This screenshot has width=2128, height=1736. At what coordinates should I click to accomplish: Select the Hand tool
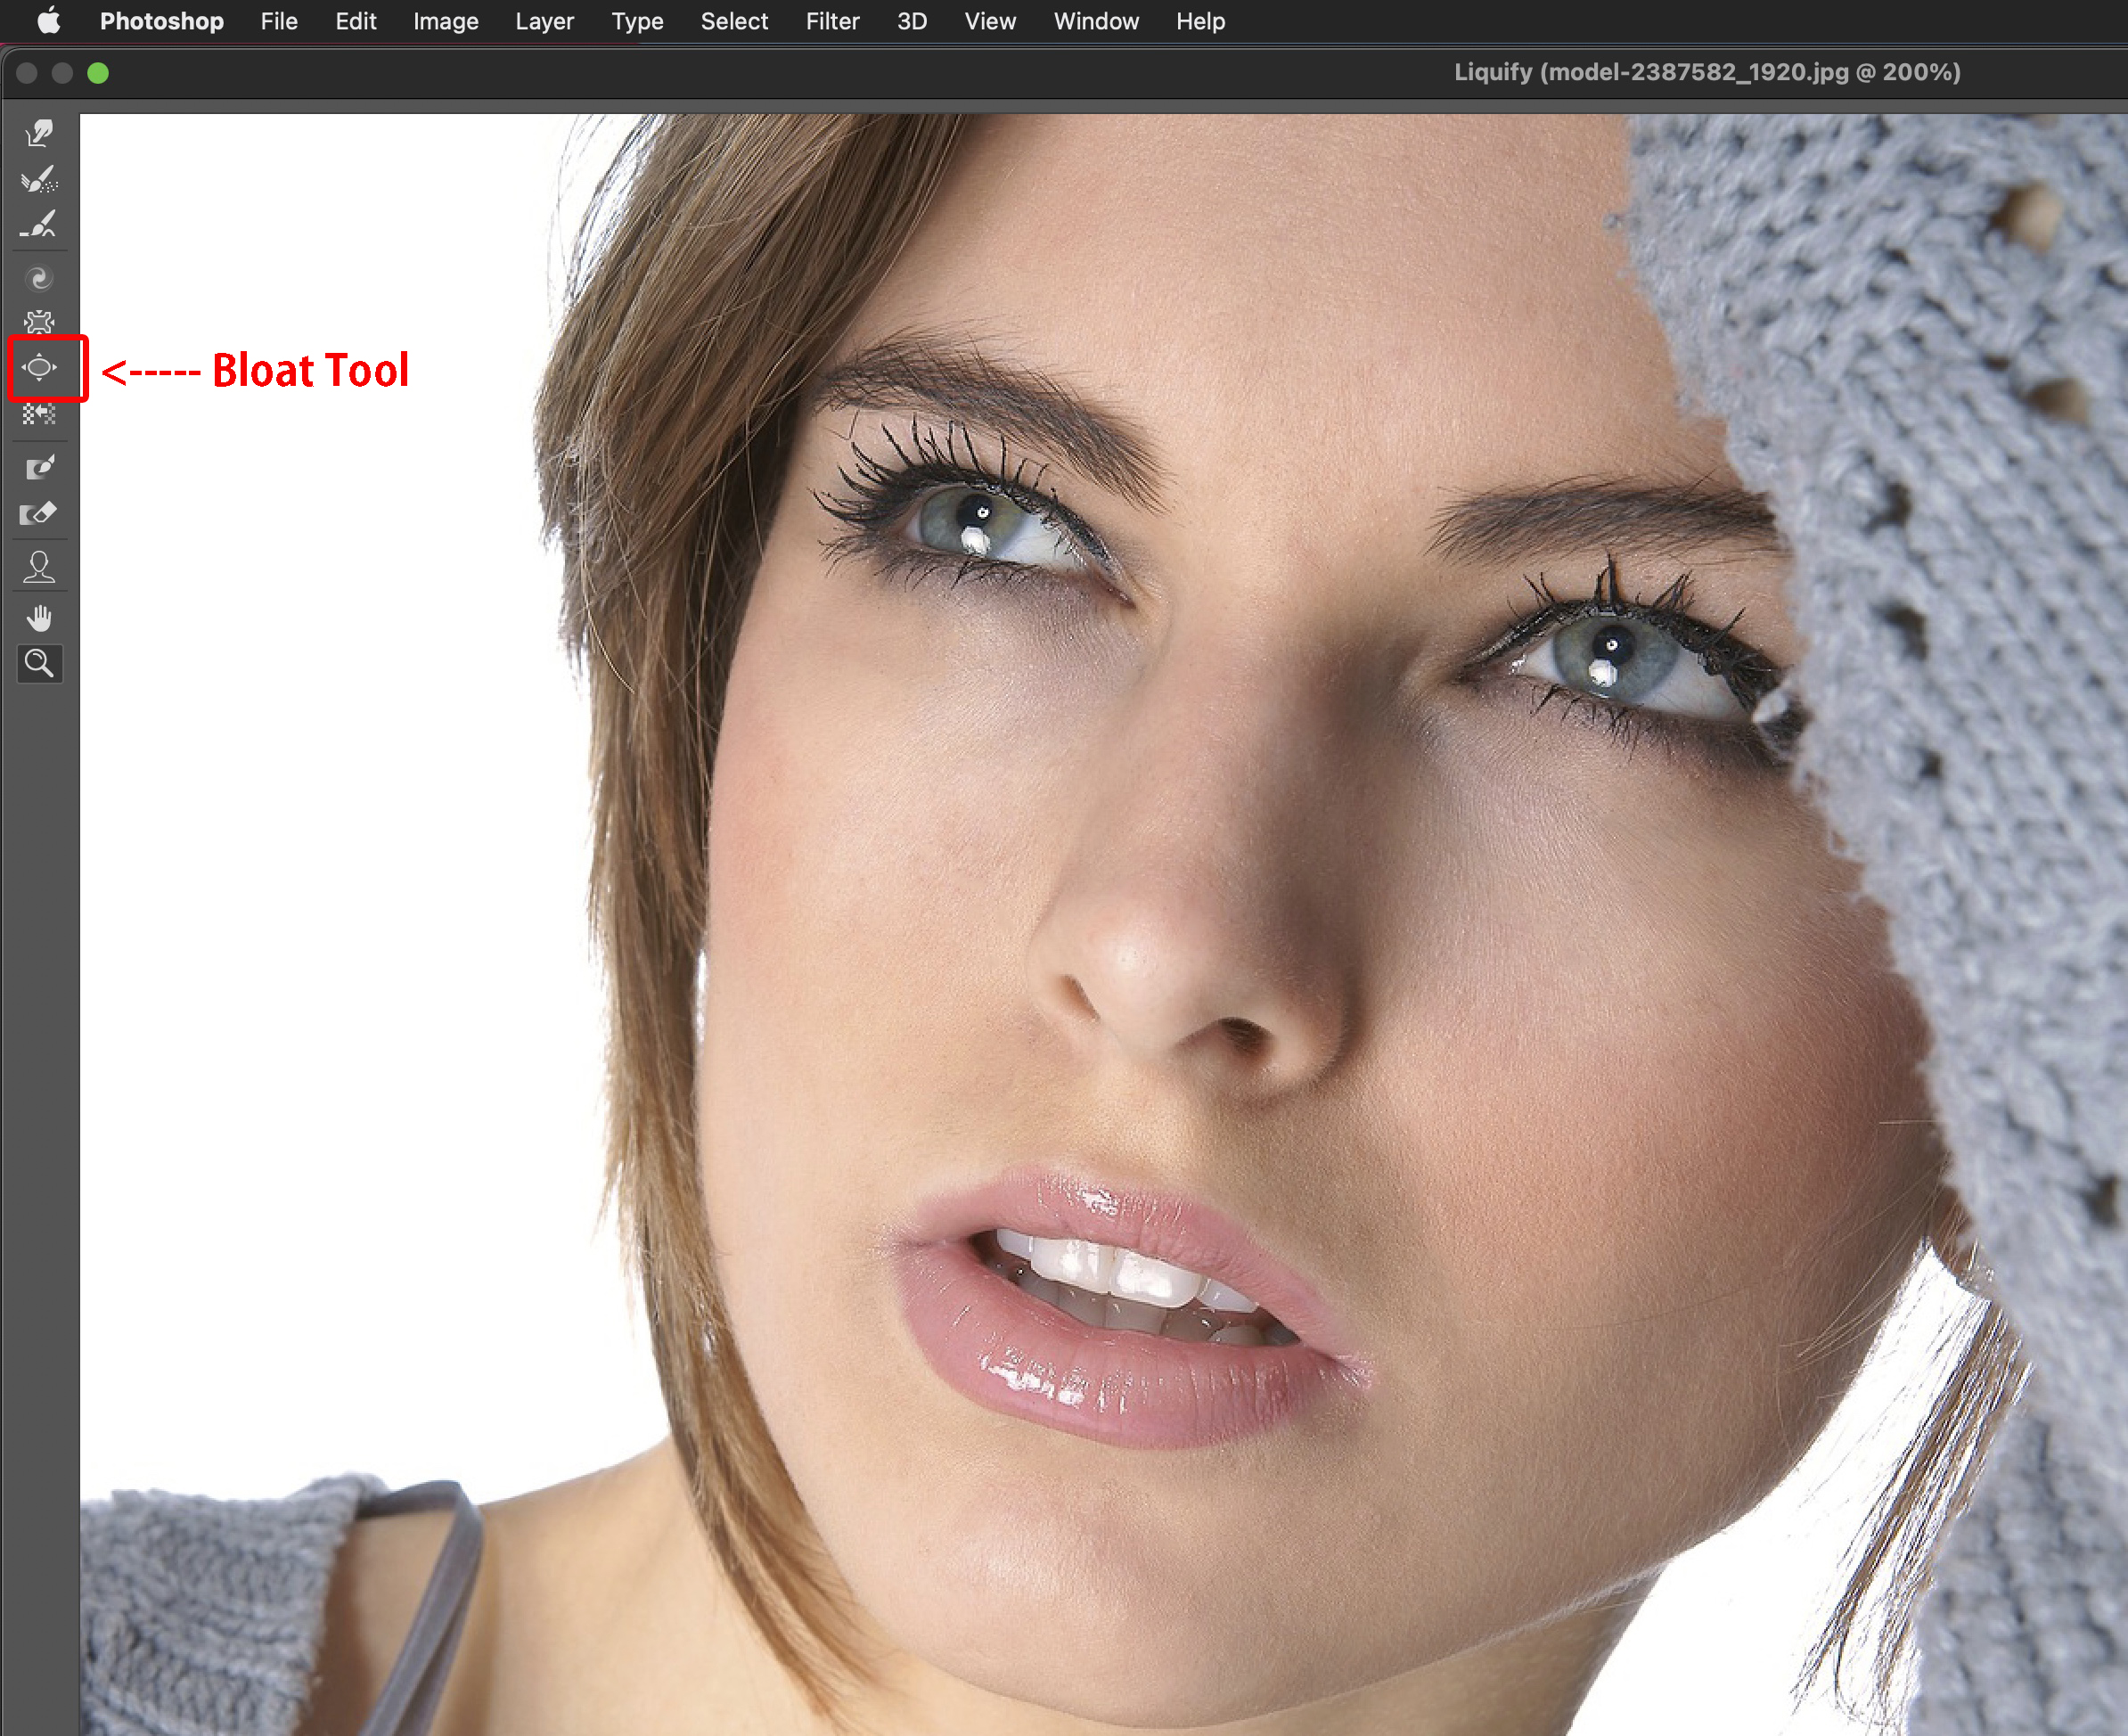(39, 619)
